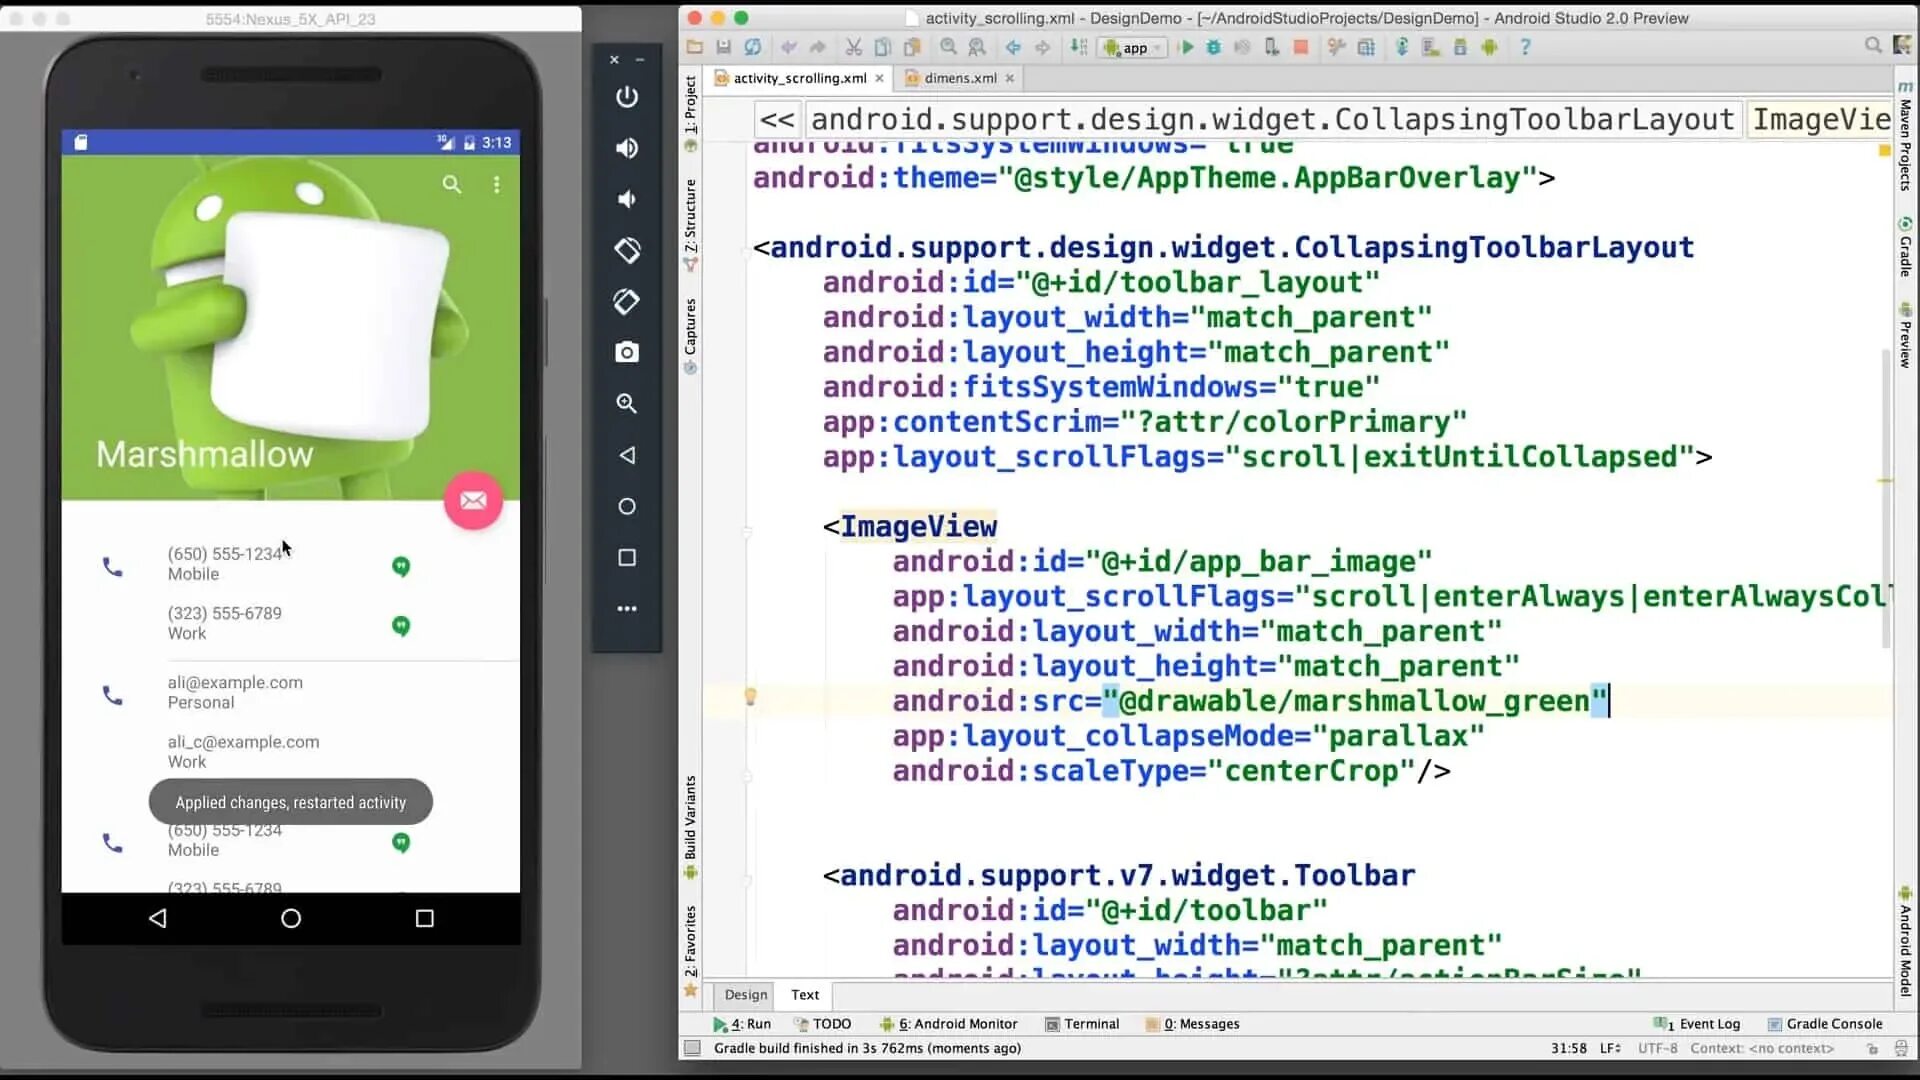Viewport: 1920px width, 1080px height.
Task: Click the Back navigation icon in emulator
Action: pyautogui.click(x=158, y=919)
